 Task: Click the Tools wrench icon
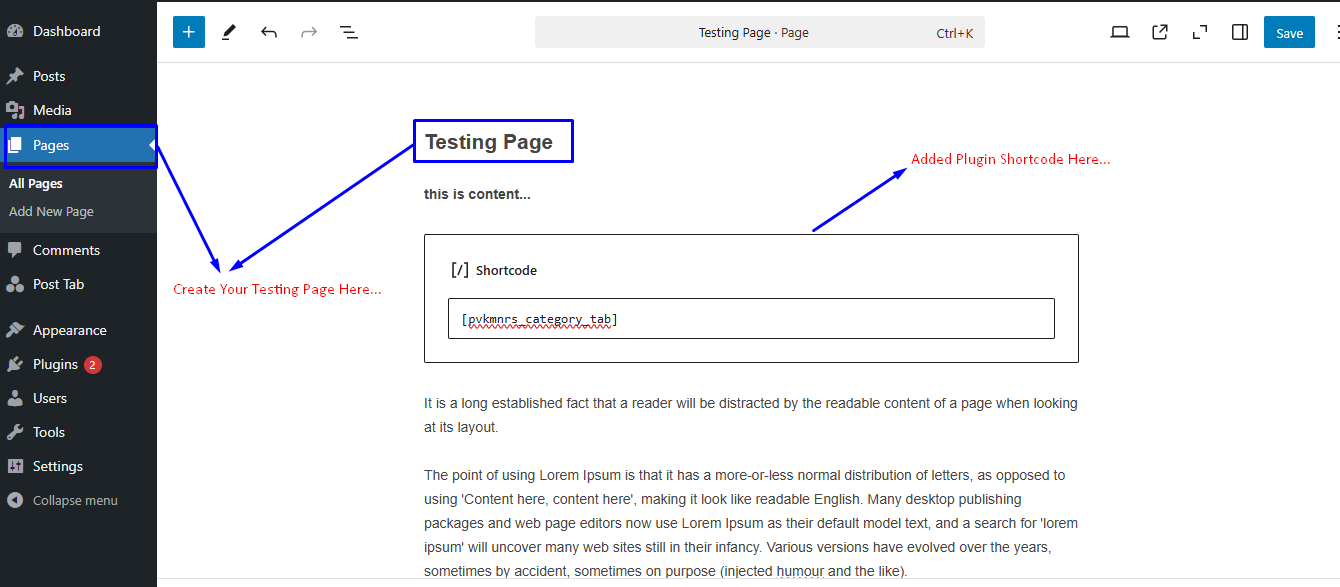pos(15,432)
